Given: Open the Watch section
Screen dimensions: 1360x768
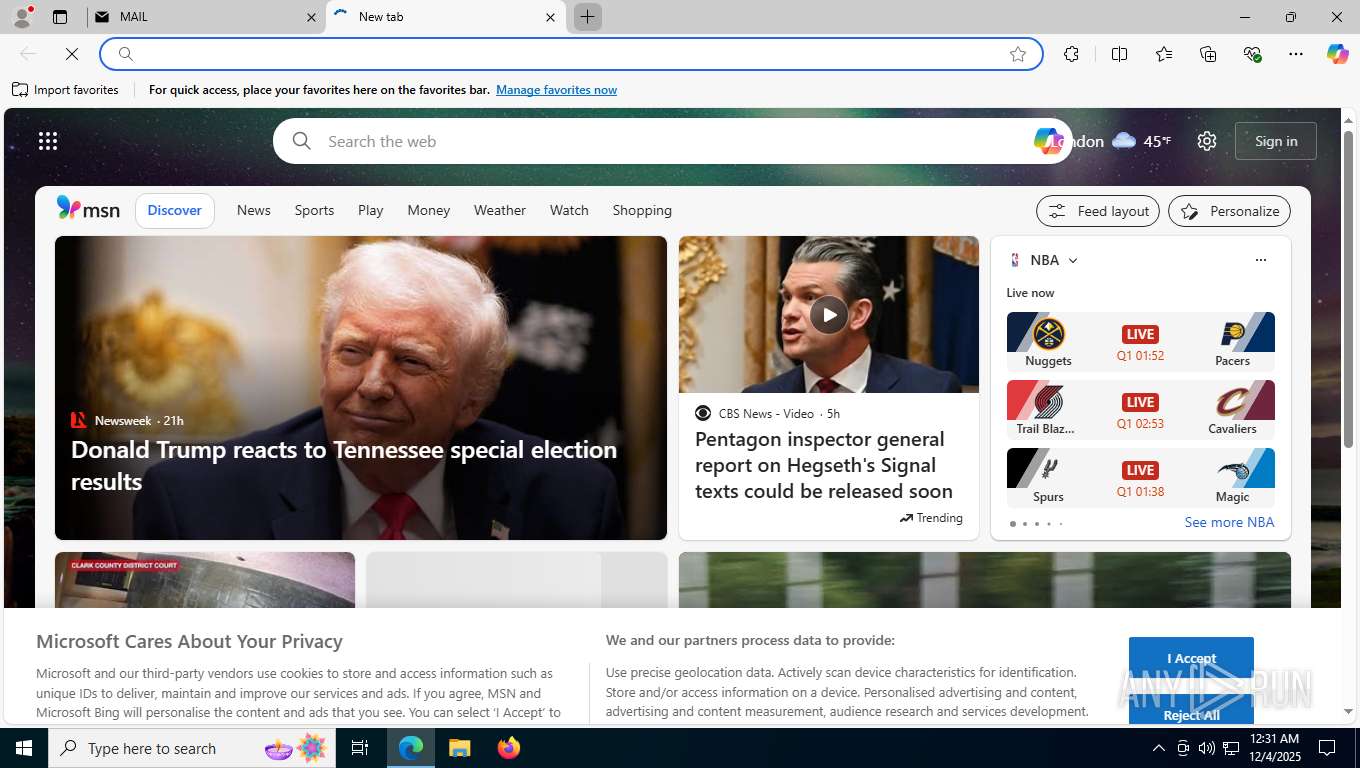Looking at the screenshot, I should point(569,210).
